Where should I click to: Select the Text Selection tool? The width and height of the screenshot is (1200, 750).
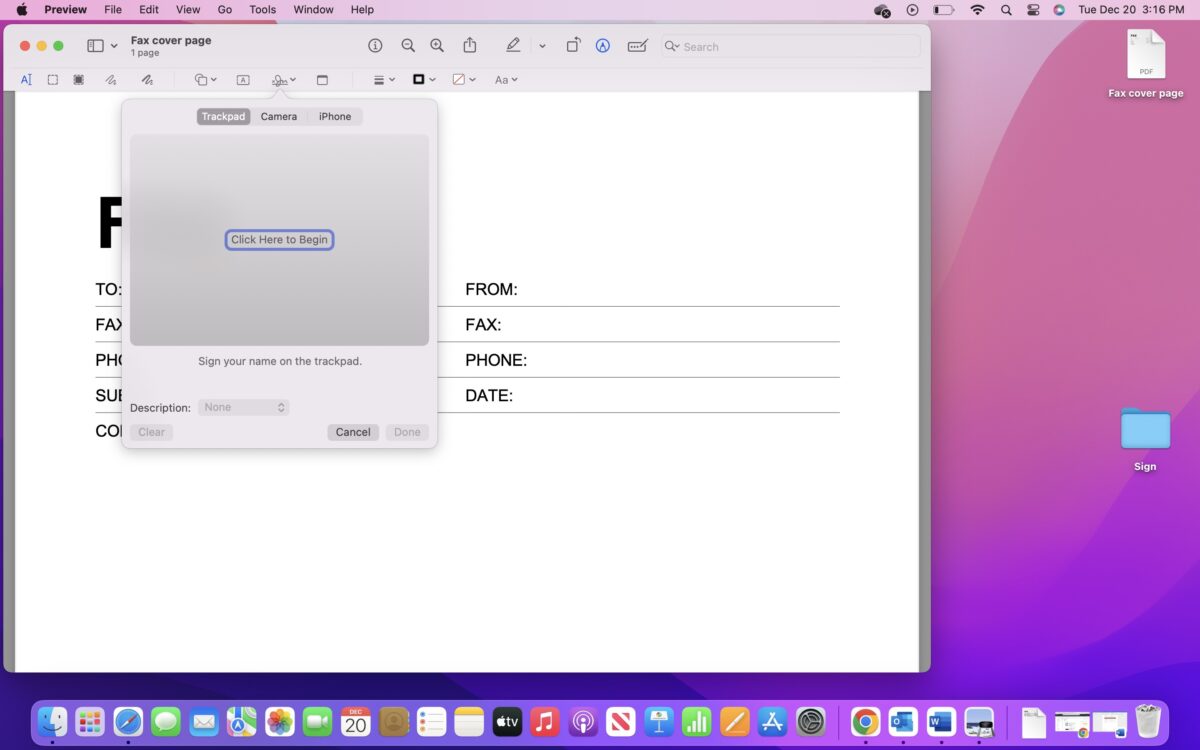(x=26, y=80)
